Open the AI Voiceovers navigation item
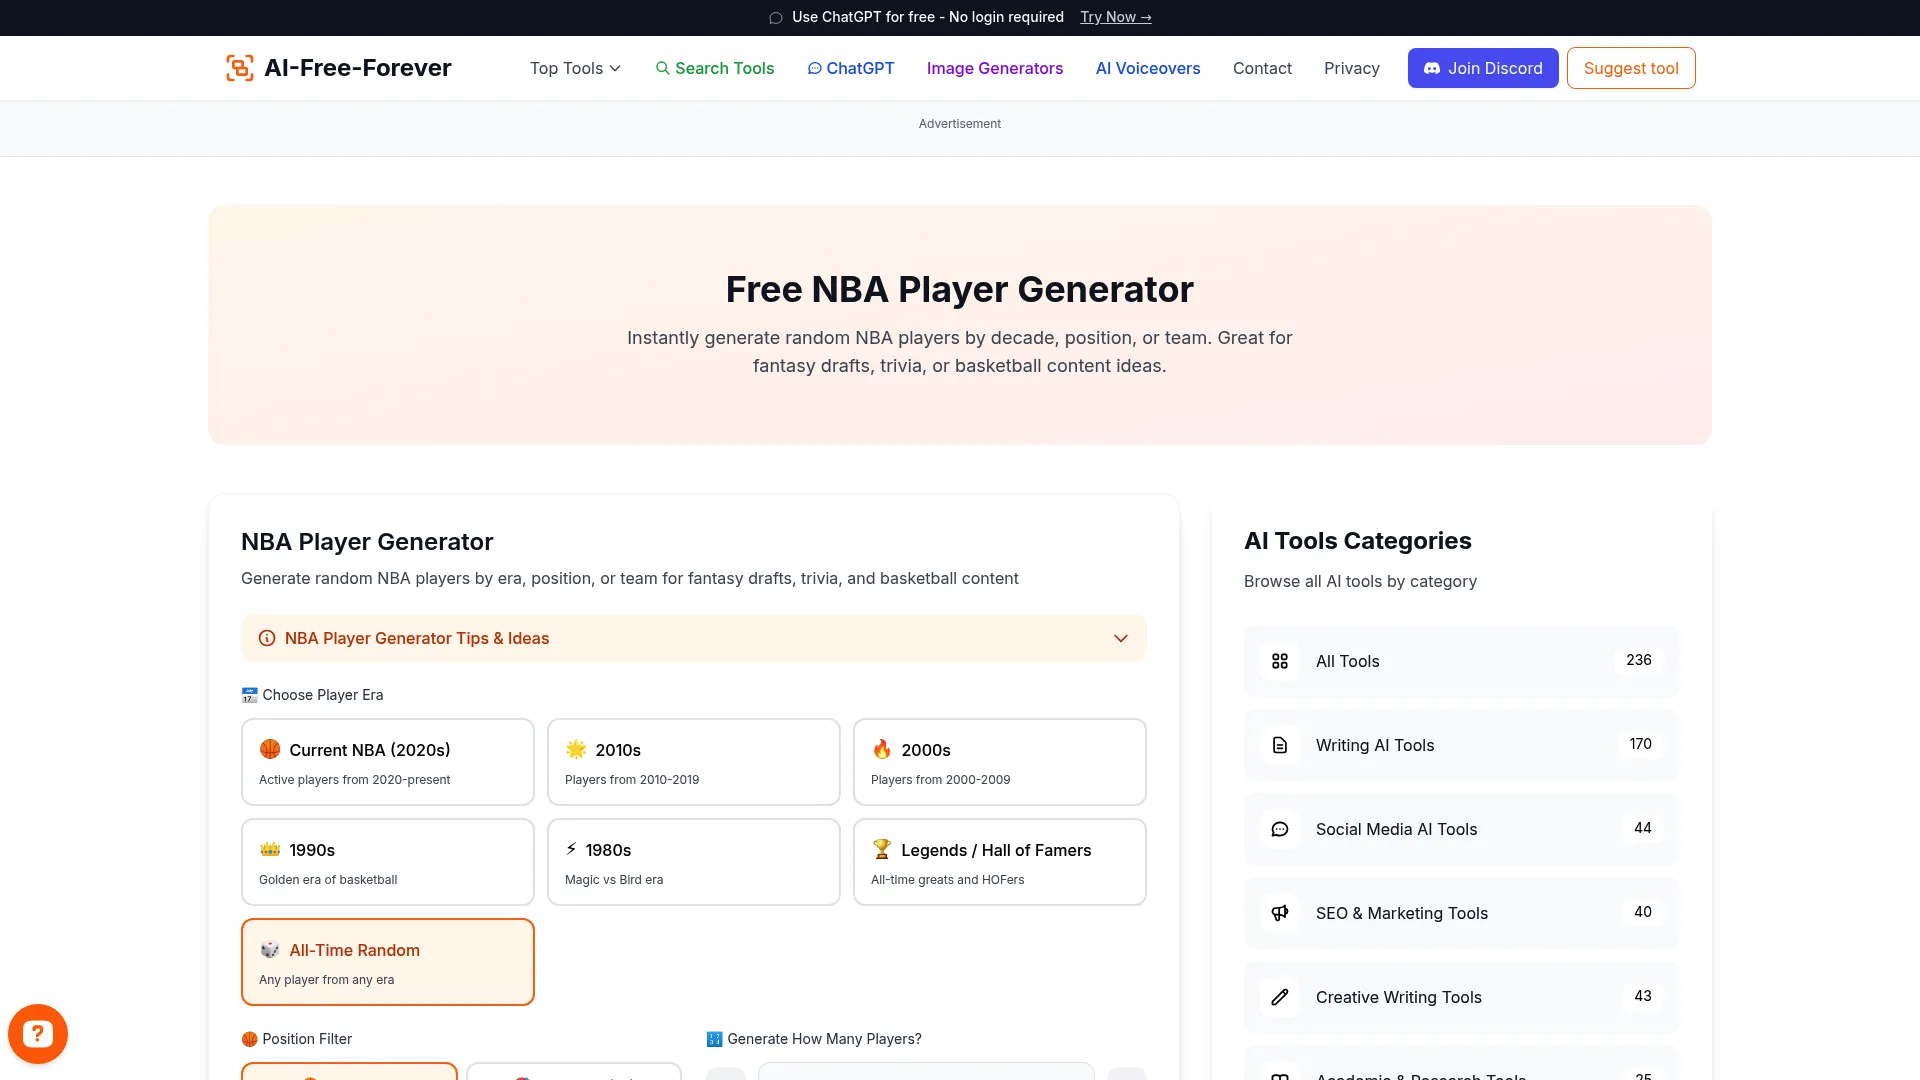 pyautogui.click(x=1147, y=68)
